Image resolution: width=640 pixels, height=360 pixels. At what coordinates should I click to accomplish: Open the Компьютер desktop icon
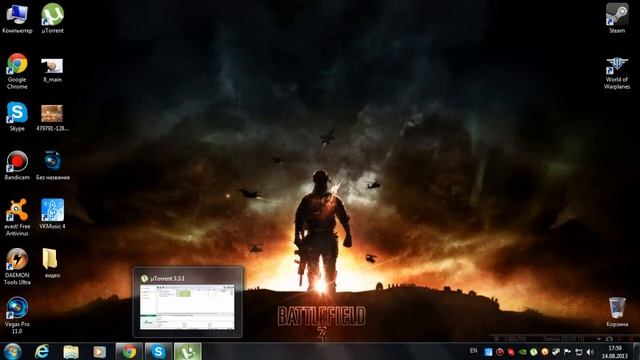tap(17, 18)
